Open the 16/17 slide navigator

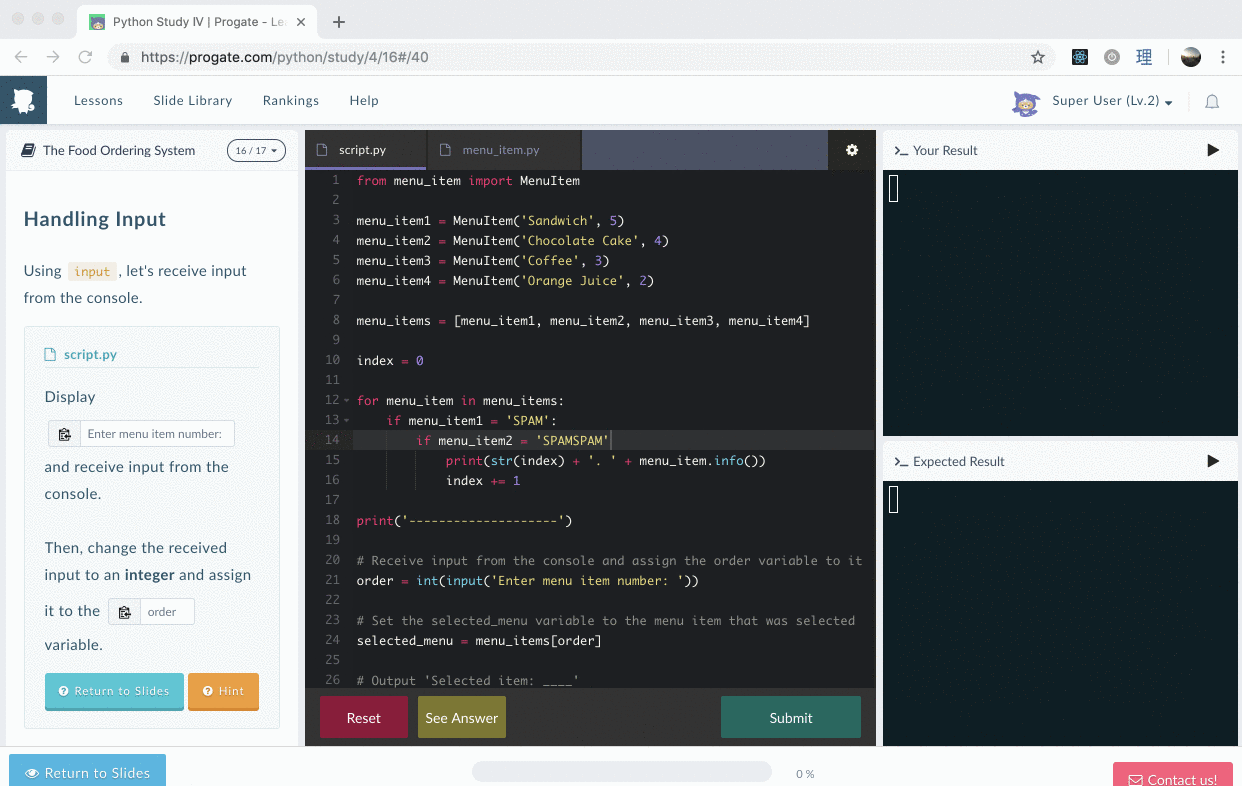click(x=256, y=150)
